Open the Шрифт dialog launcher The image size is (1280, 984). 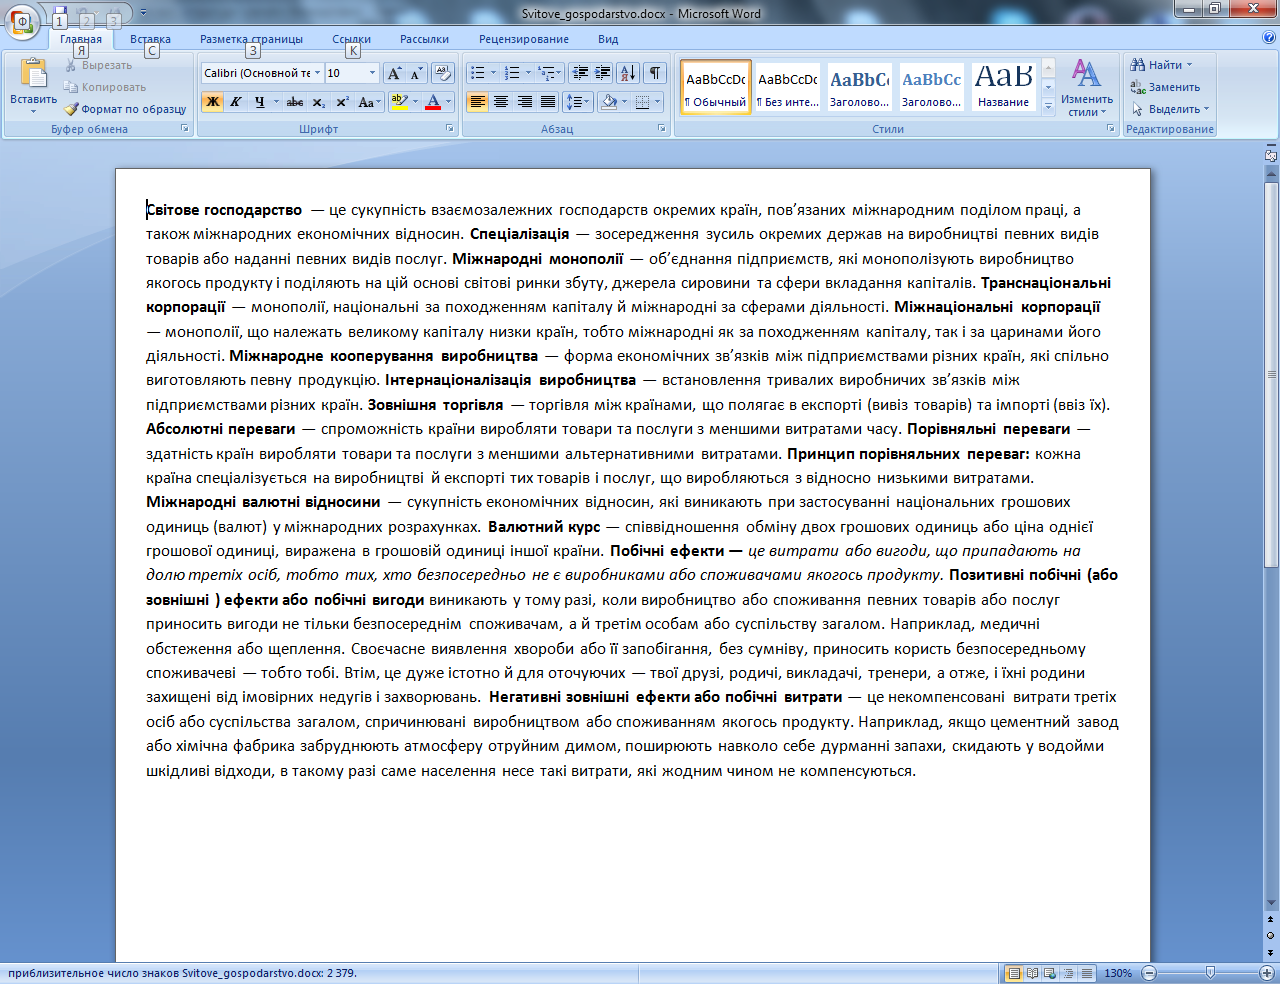pos(449,129)
